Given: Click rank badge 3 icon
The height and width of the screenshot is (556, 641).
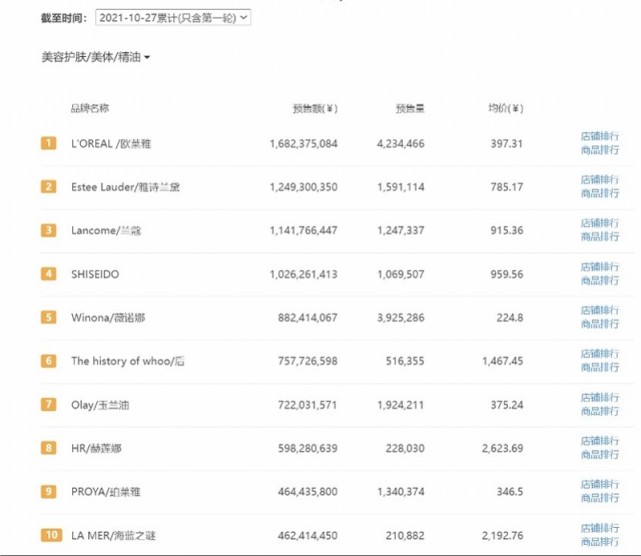Looking at the screenshot, I should coord(49,230).
